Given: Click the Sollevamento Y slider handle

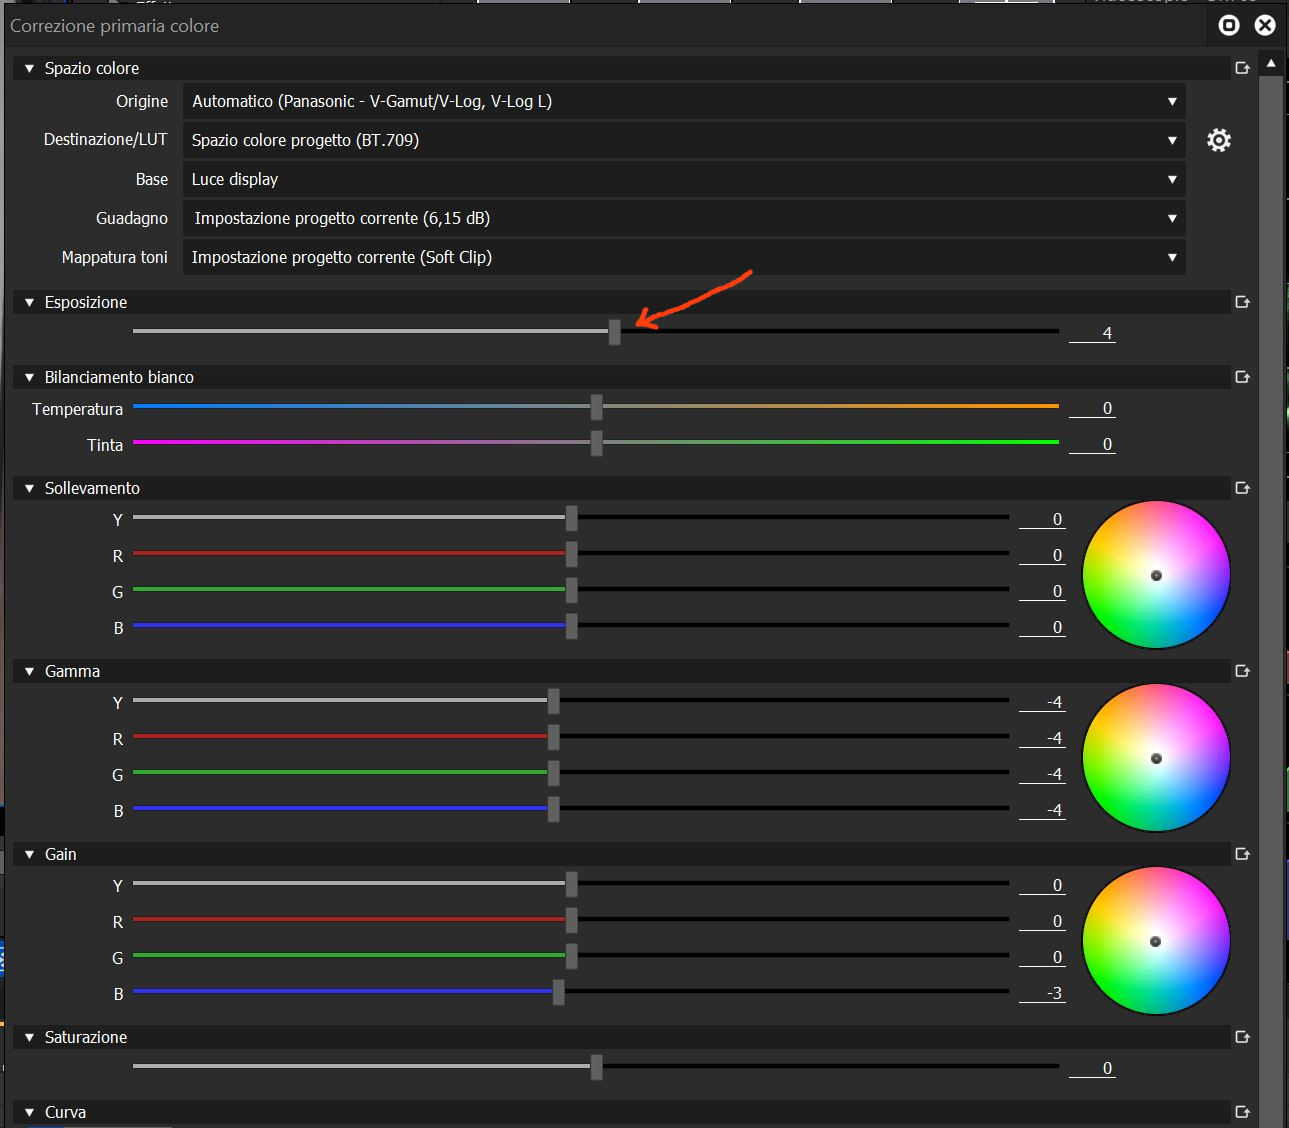Looking at the screenshot, I should click(x=572, y=518).
